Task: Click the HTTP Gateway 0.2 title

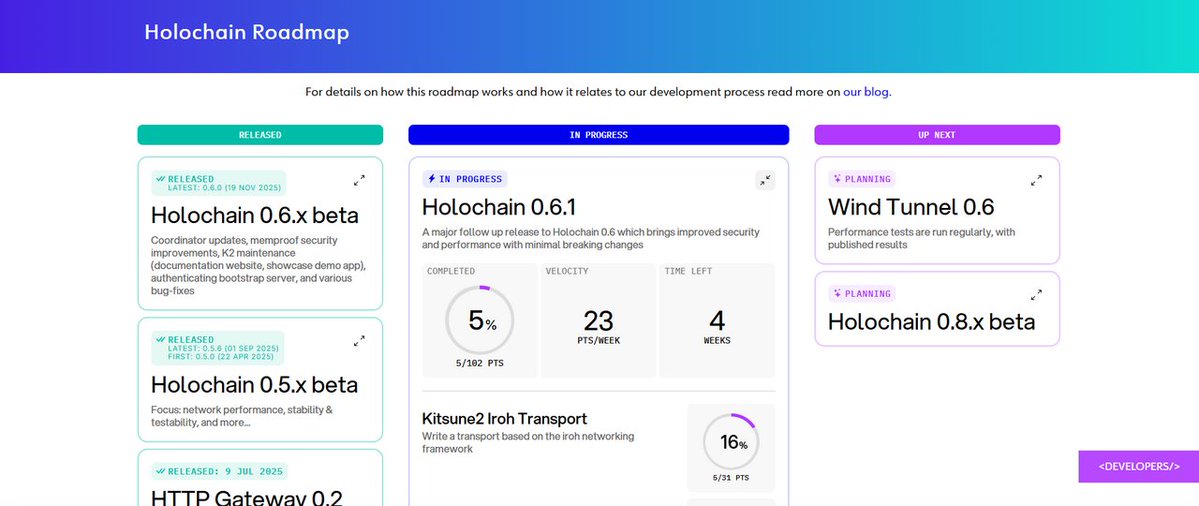Action: click(246, 498)
